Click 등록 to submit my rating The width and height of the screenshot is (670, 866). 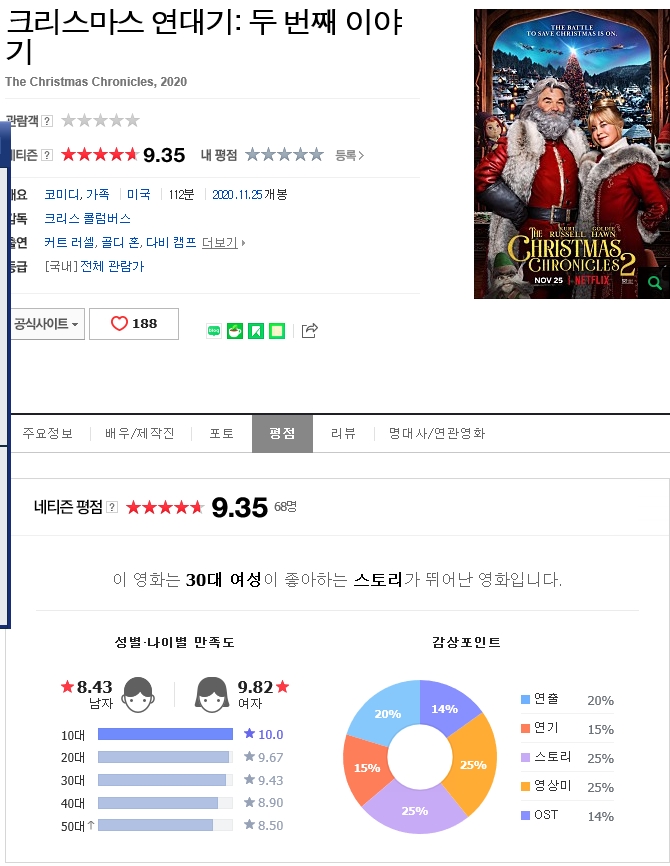click(x=349, y=155)
